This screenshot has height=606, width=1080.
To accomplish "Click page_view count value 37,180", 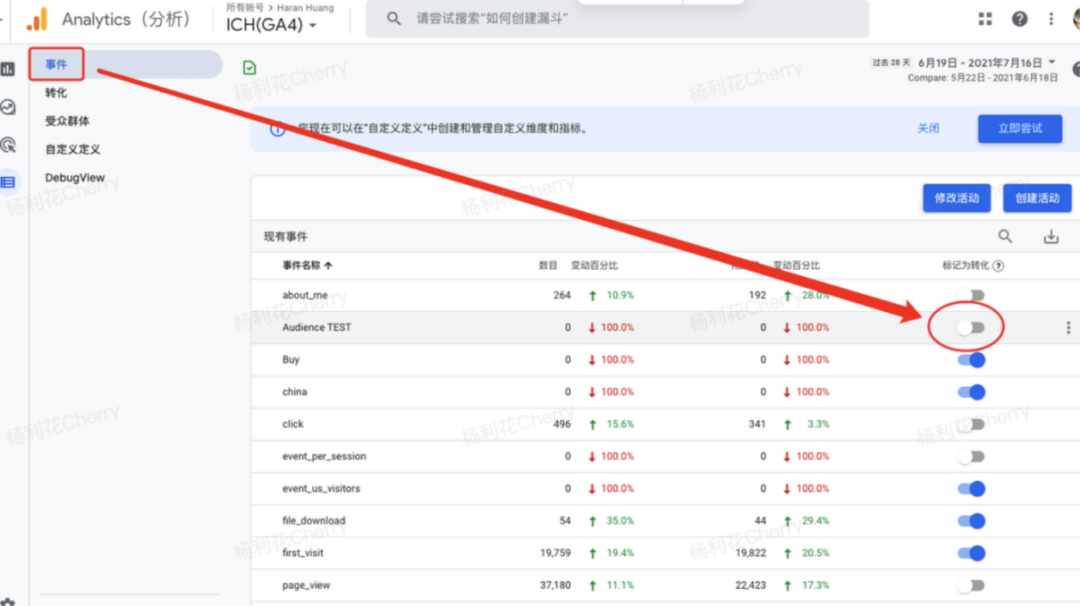I will tap(555, 585).
